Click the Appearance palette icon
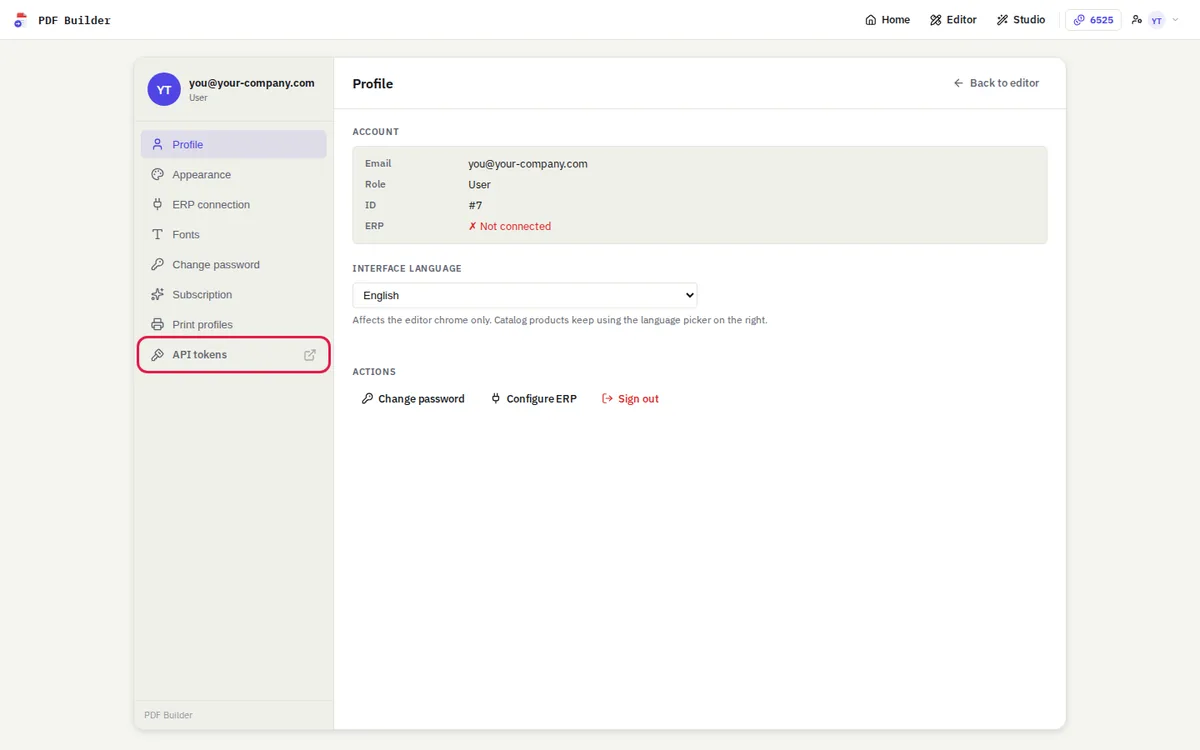Viewport: 1200px width, 750px height. [157, 174]
